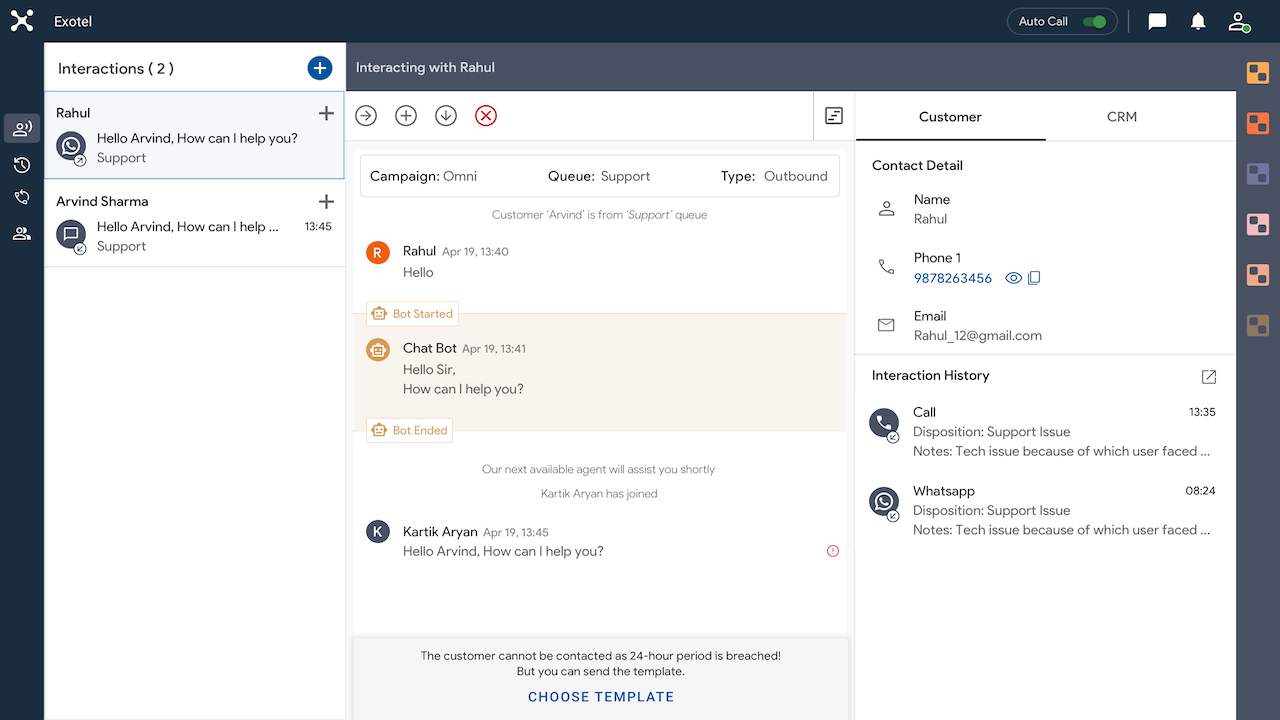Click the Interactions ( 2 ) heading
The height and width of the screenshot is (720, 1280).
click(x=116, y=69)
